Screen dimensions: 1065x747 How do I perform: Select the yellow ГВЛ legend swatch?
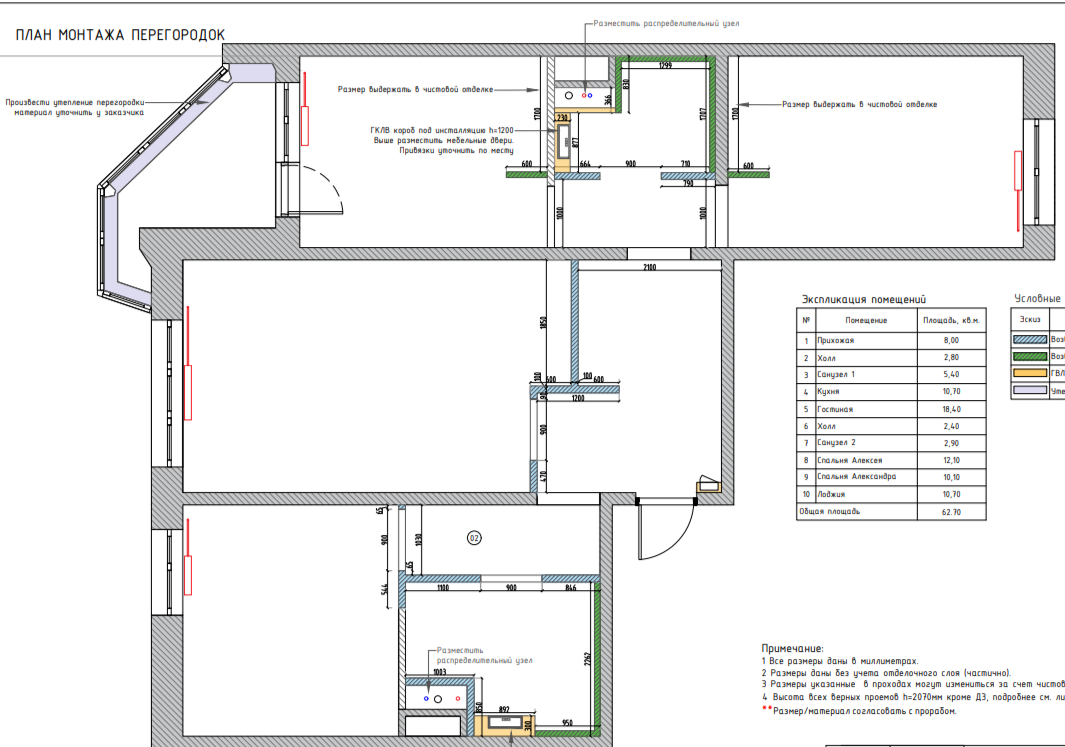pos(1030,374)
